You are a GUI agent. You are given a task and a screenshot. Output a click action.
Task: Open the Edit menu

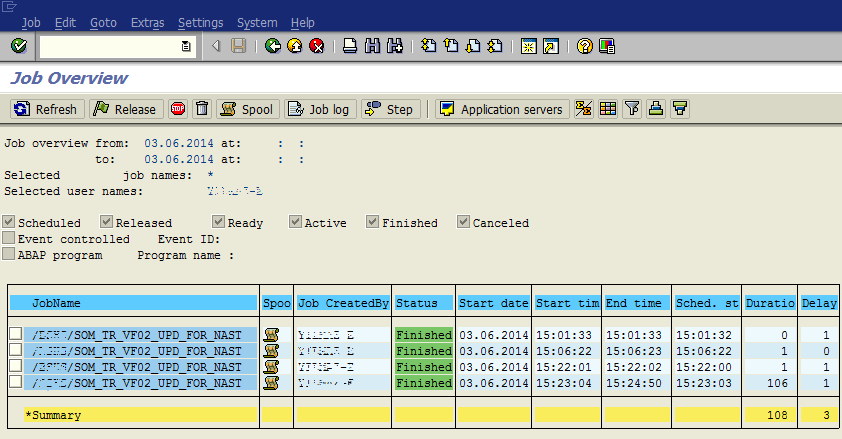pos(65,23)
